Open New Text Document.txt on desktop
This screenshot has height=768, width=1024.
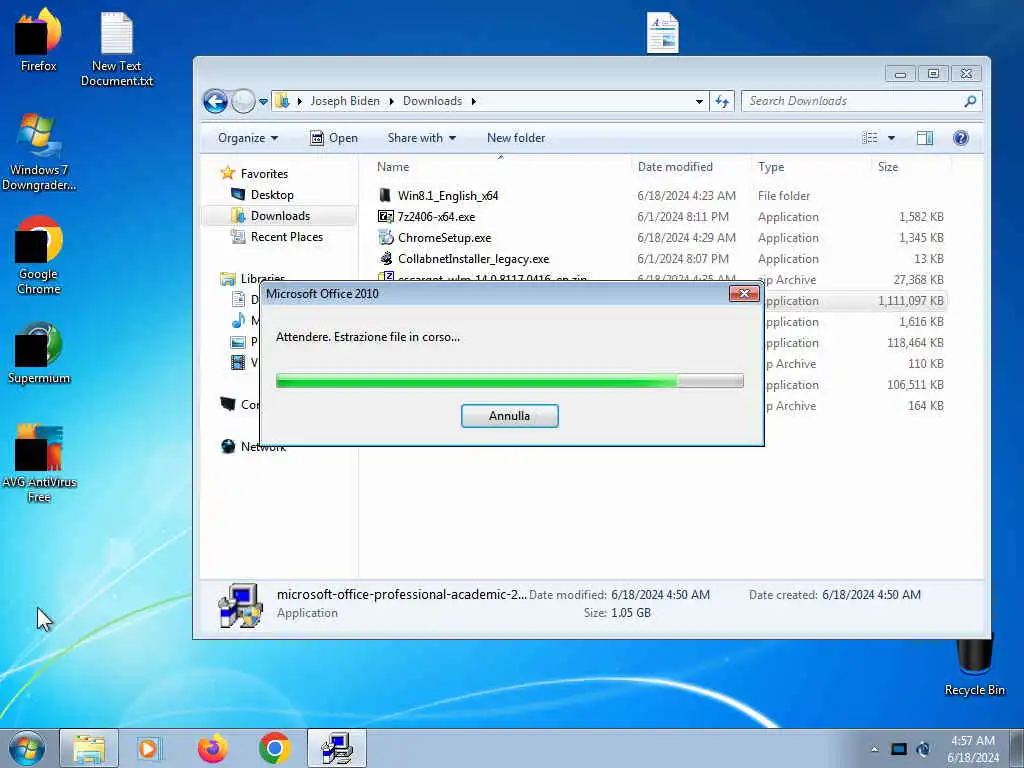pyautogui.click(x=117, y=49)
